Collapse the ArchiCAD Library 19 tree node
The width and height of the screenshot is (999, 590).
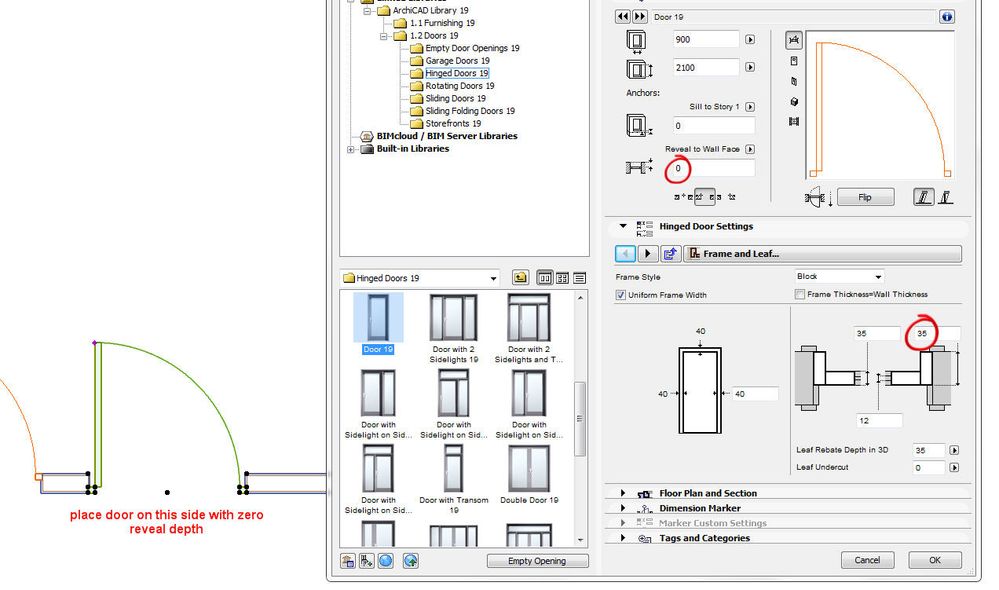click(x=367, y=11)
